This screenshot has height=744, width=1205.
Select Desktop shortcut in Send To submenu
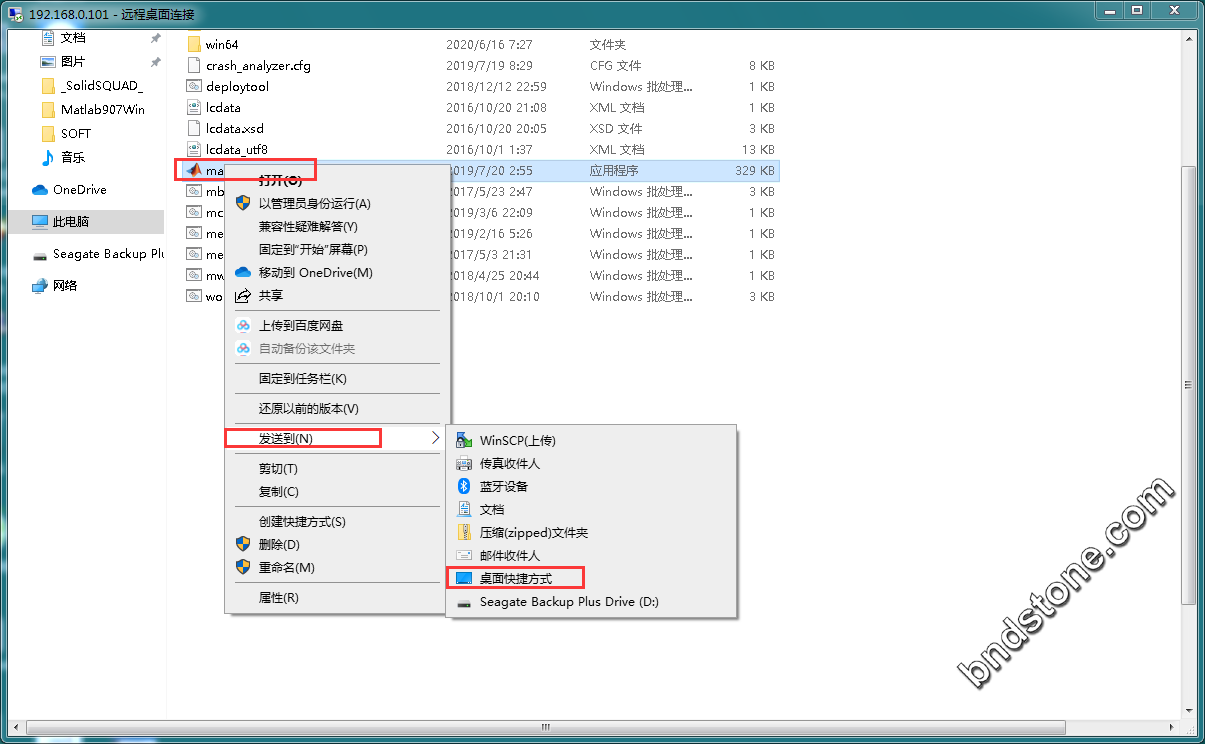pyautogui.click(x=515, y=579)
